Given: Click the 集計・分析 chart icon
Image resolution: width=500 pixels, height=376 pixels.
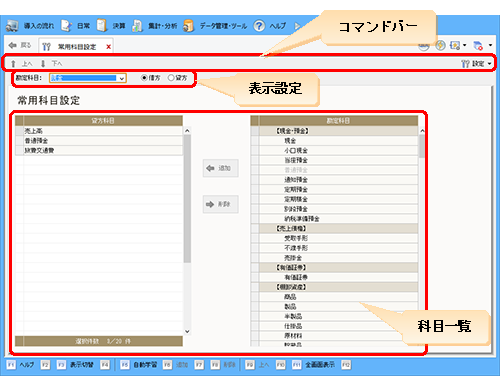Looking at the screenshot, I should [137, 26].
